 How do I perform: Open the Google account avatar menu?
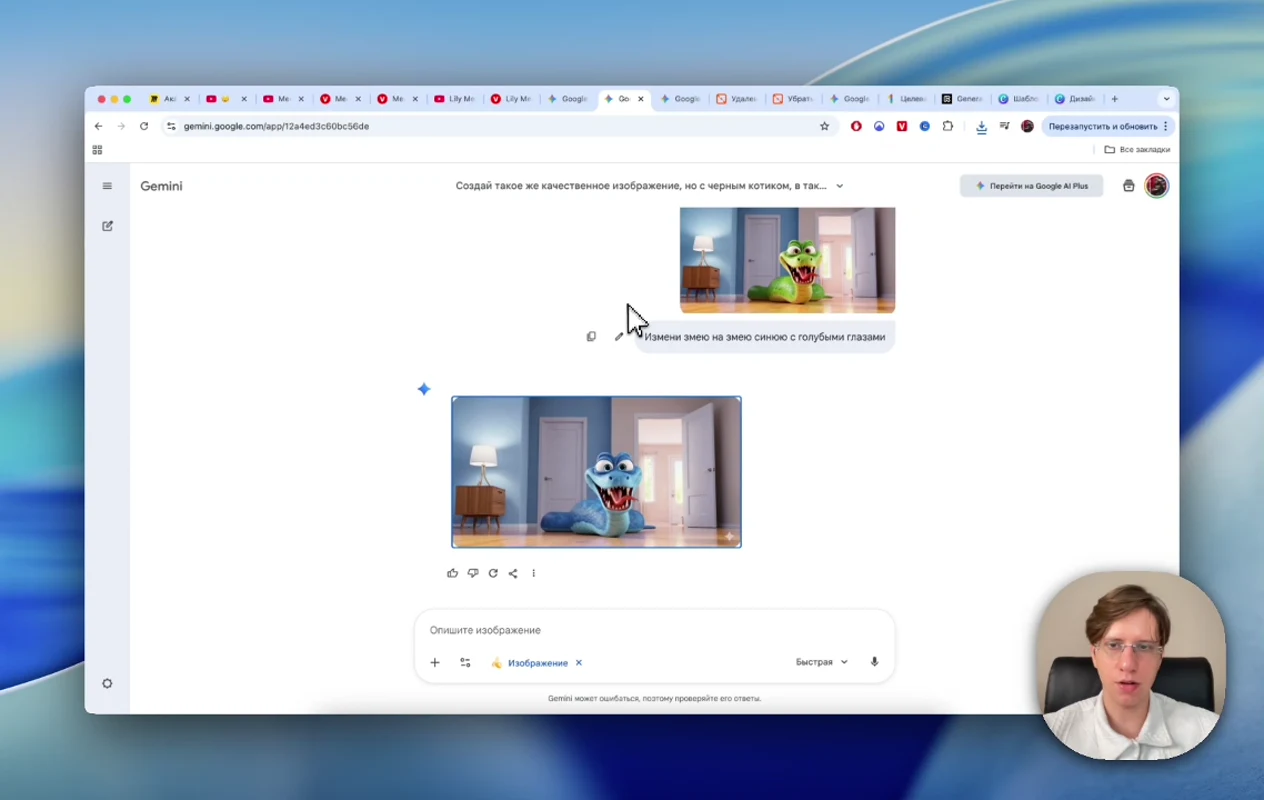pyautogui.click(x=1157, y=186)
